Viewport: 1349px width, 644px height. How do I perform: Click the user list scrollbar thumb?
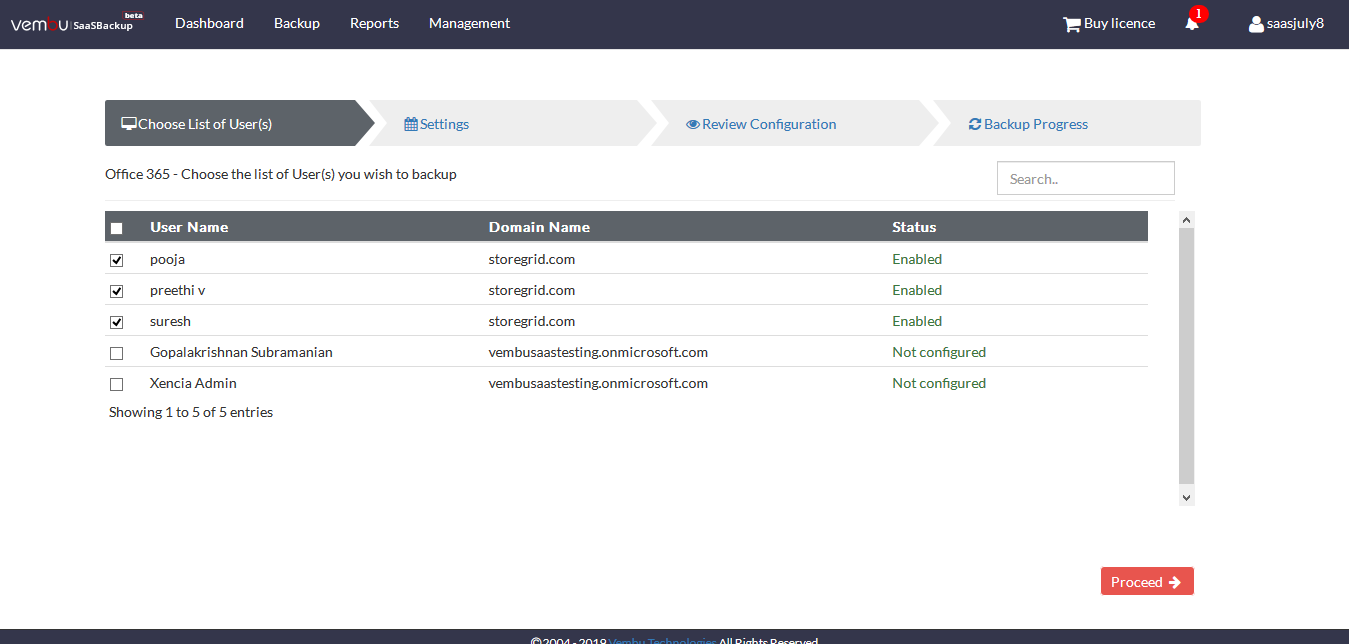click(x=1187, y=358)
